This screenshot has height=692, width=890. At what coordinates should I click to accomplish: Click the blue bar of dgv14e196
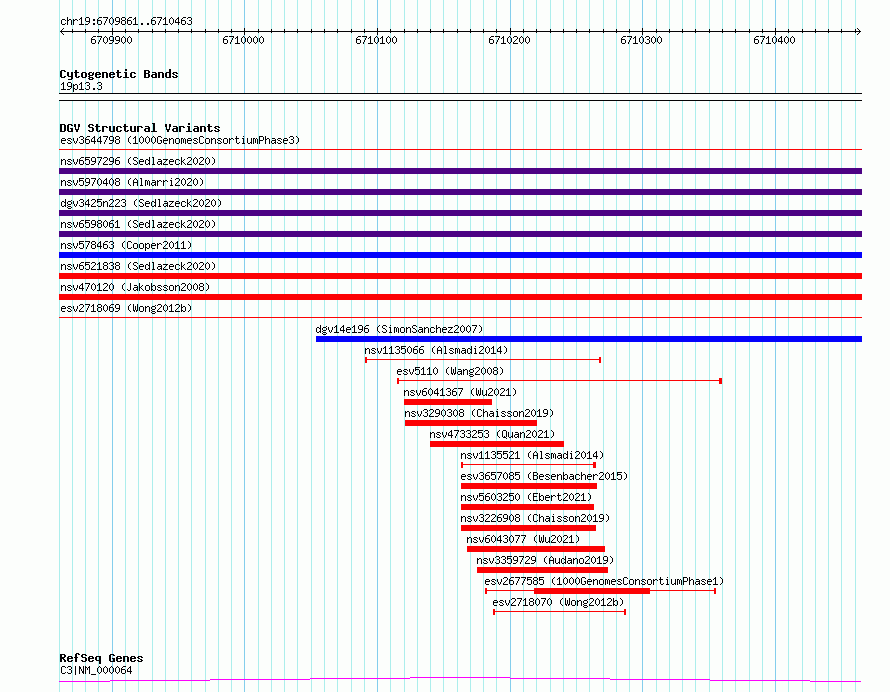click(x=589, y=339)
